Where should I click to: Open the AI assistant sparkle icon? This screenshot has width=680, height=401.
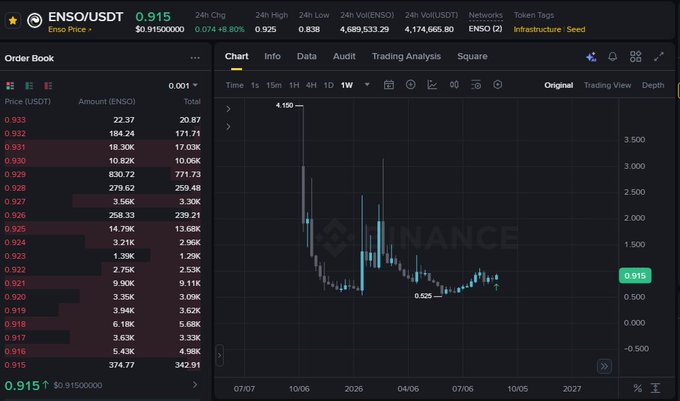click(591, 57)
